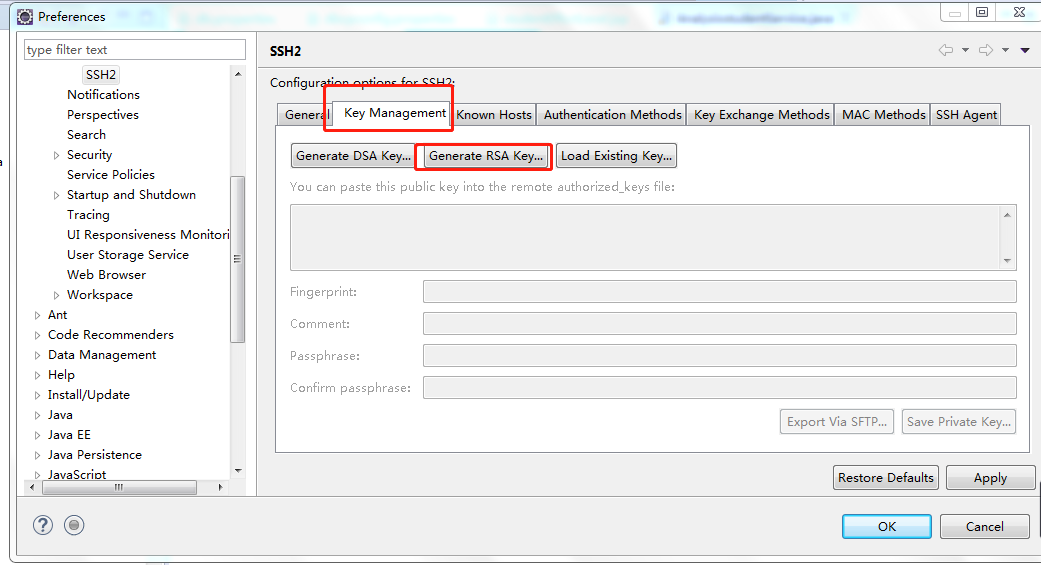Expand the Help tree node

click(37, 375)
